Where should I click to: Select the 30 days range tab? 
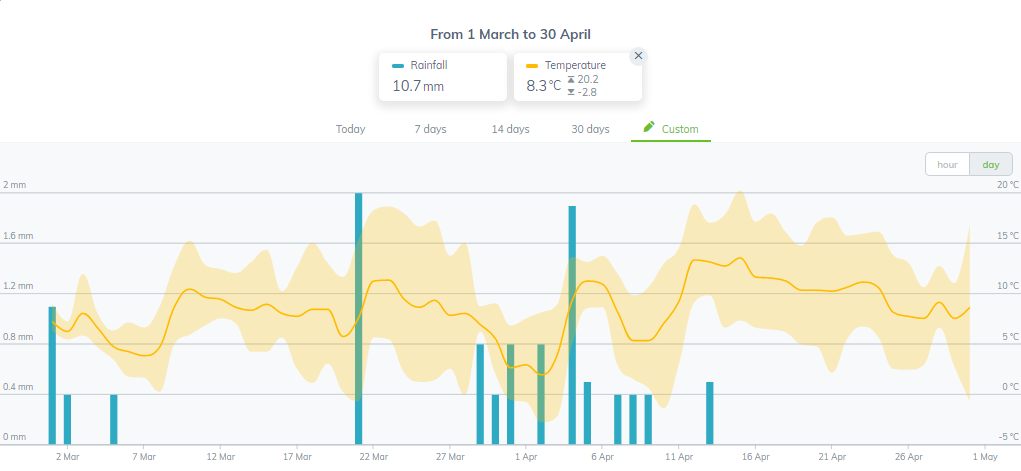click(x=591, y=129)
